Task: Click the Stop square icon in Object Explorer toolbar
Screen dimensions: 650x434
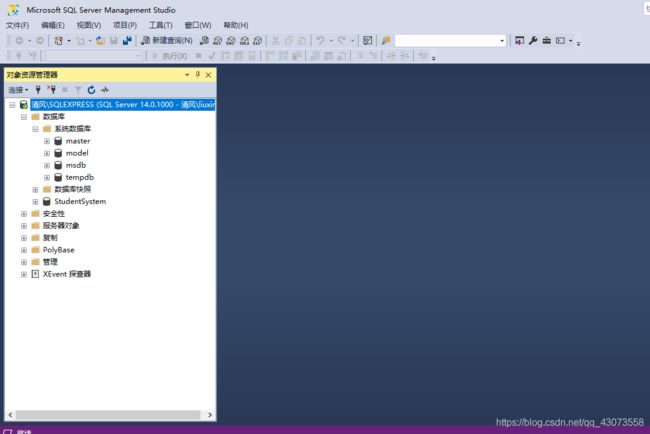Action: [65, 90]
